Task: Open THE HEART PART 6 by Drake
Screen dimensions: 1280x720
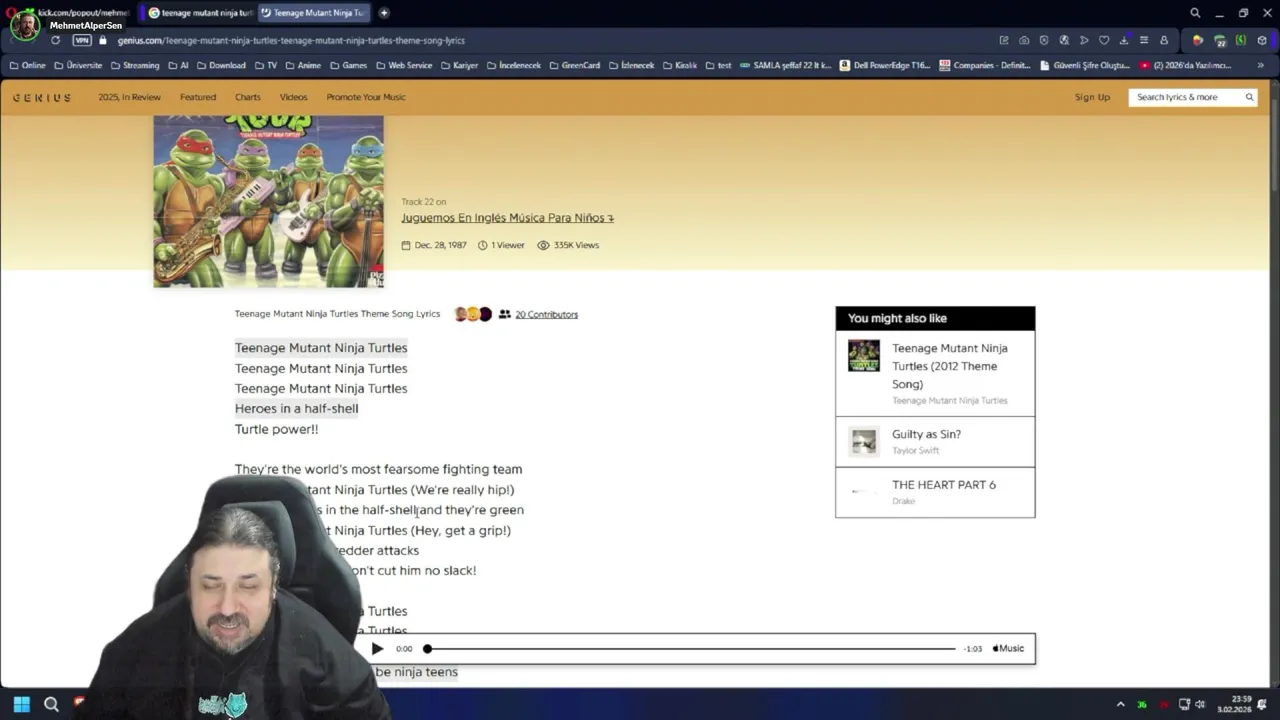Action: point(935,492)
